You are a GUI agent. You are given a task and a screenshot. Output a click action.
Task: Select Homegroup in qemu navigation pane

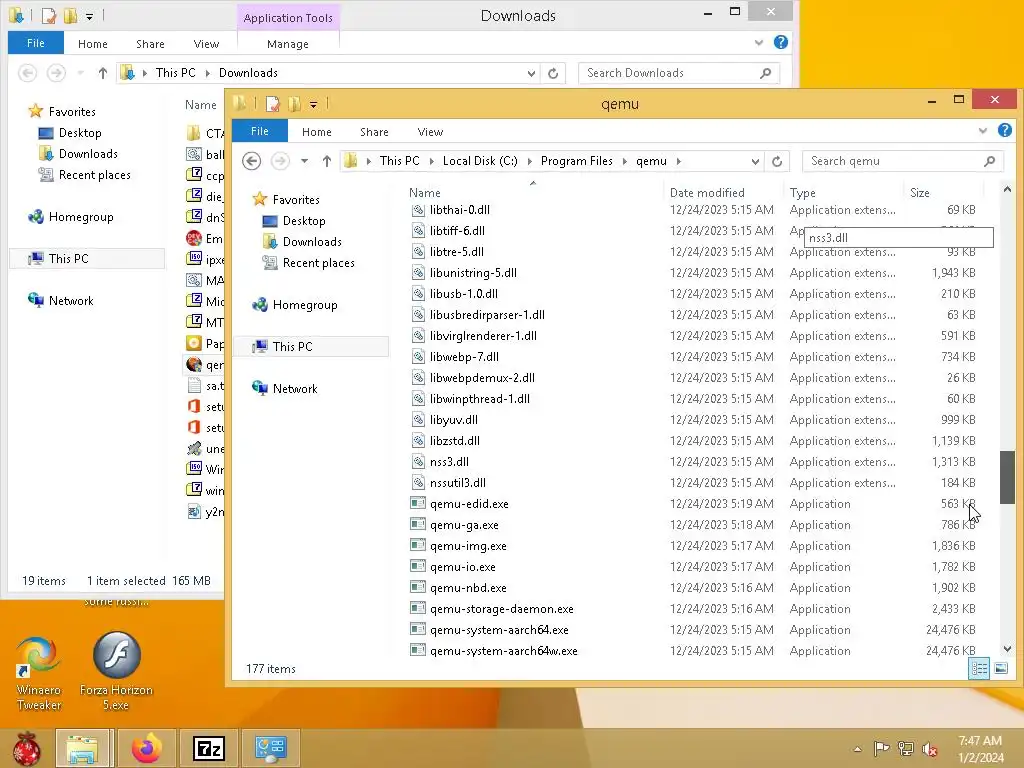304,304
